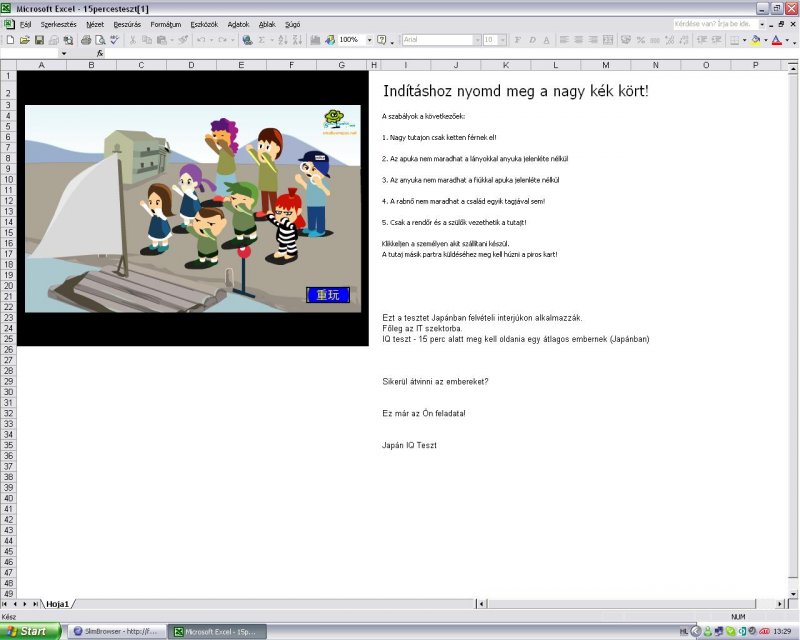The image size is (800, 640).
Task: Save the workbook with the floppy icon
Action: click(x=39, y=40)
